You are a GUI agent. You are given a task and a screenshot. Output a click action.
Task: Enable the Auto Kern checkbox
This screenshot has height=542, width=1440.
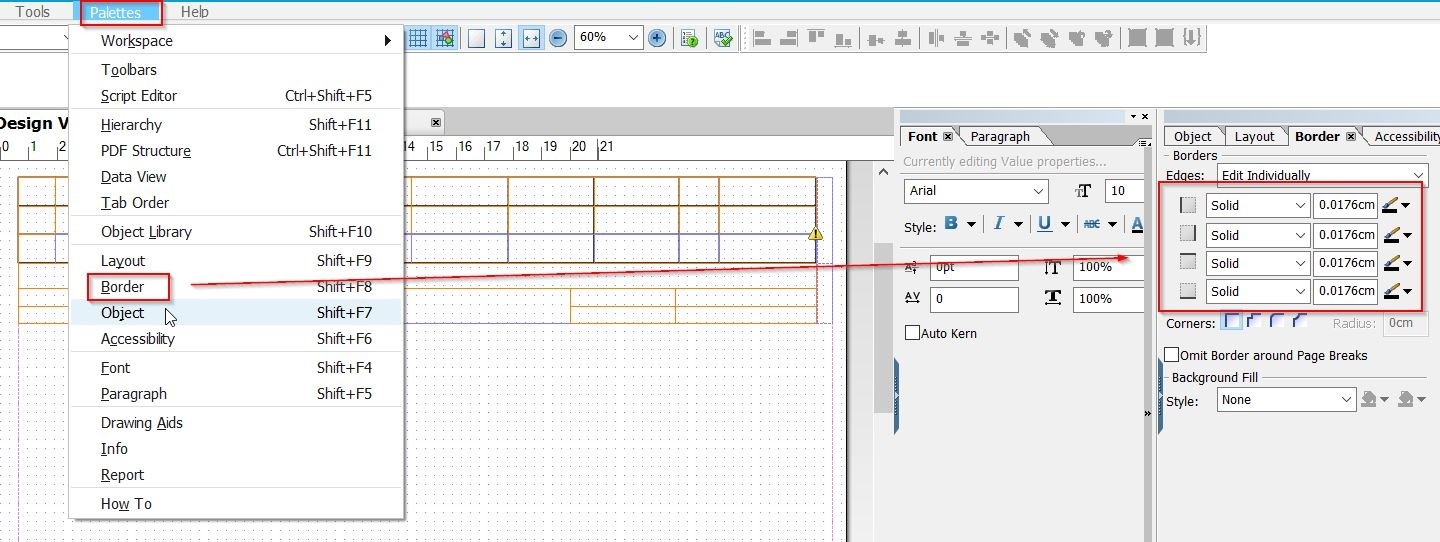coord(912,333)
